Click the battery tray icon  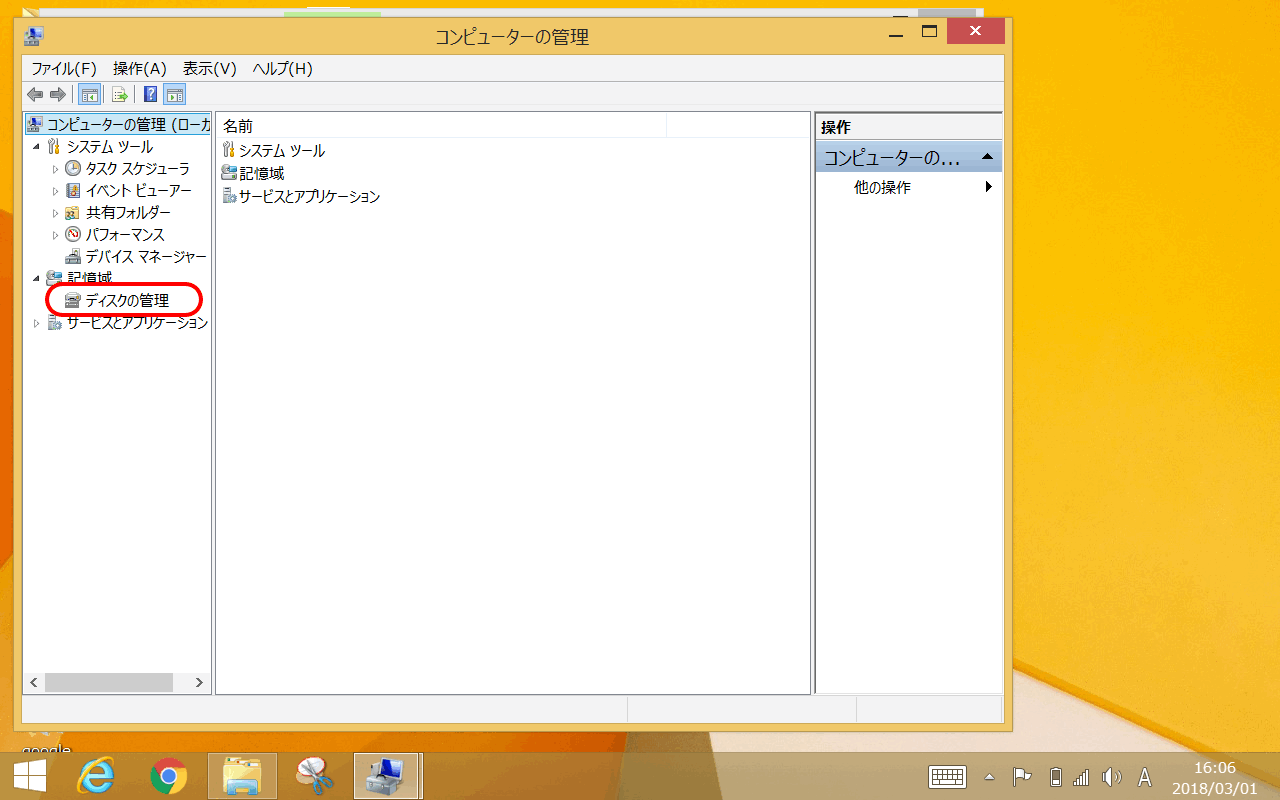pos(1055,777)
